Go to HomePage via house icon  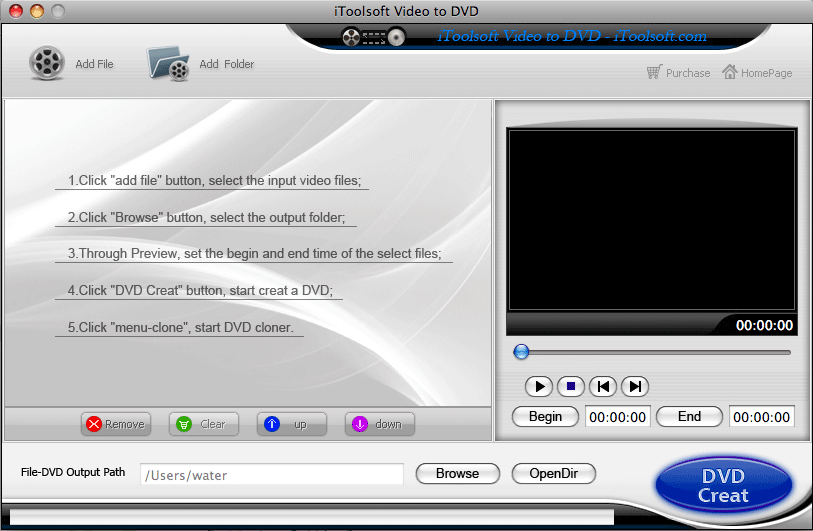[731, 72]
